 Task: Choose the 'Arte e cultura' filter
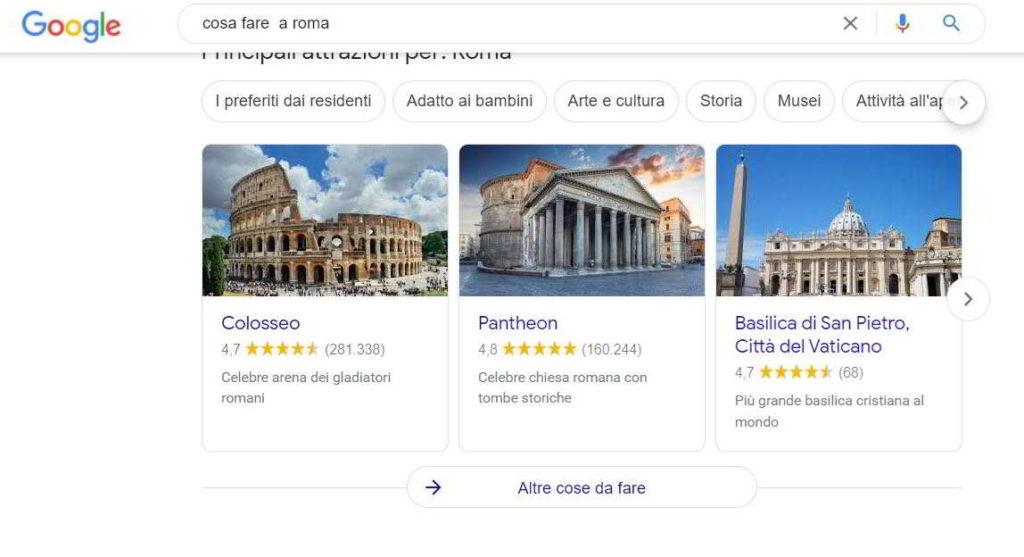[616, 101]
